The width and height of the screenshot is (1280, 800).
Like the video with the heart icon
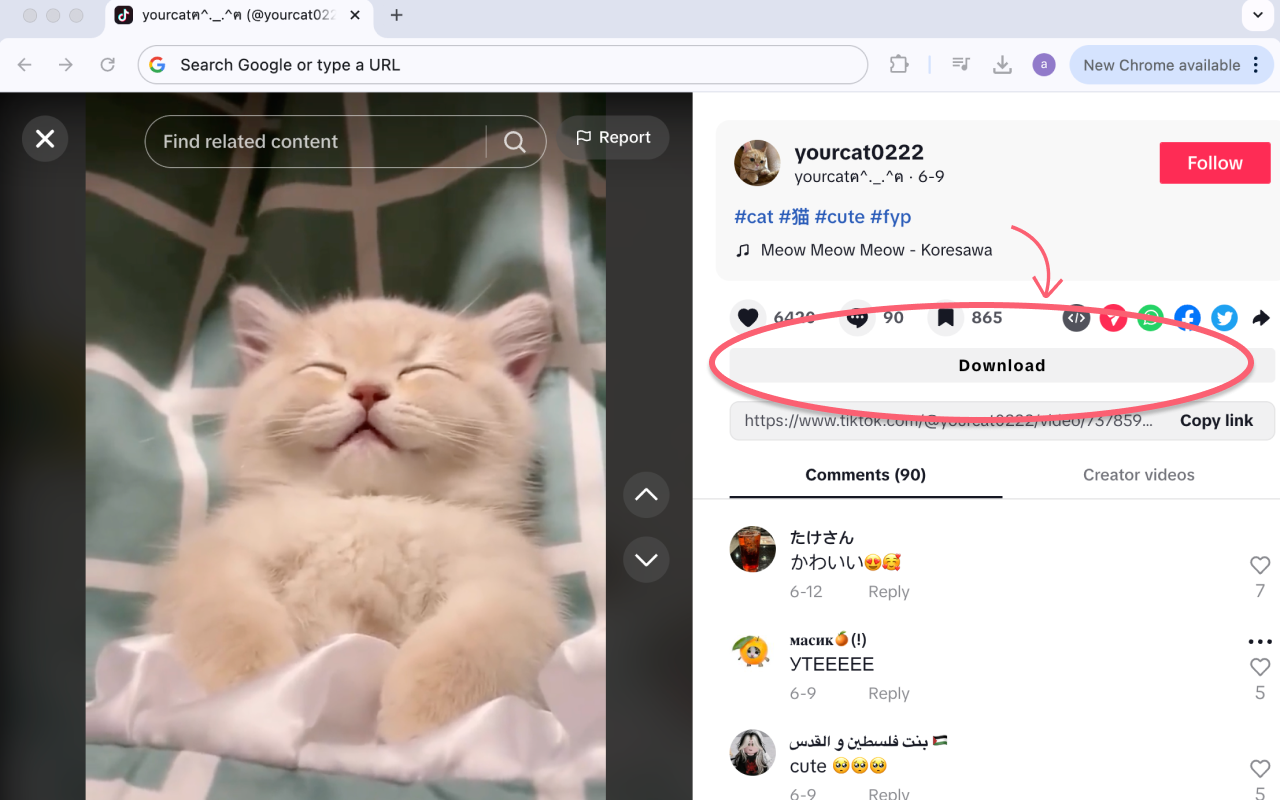pyautogui.click(x=747, y=317)
